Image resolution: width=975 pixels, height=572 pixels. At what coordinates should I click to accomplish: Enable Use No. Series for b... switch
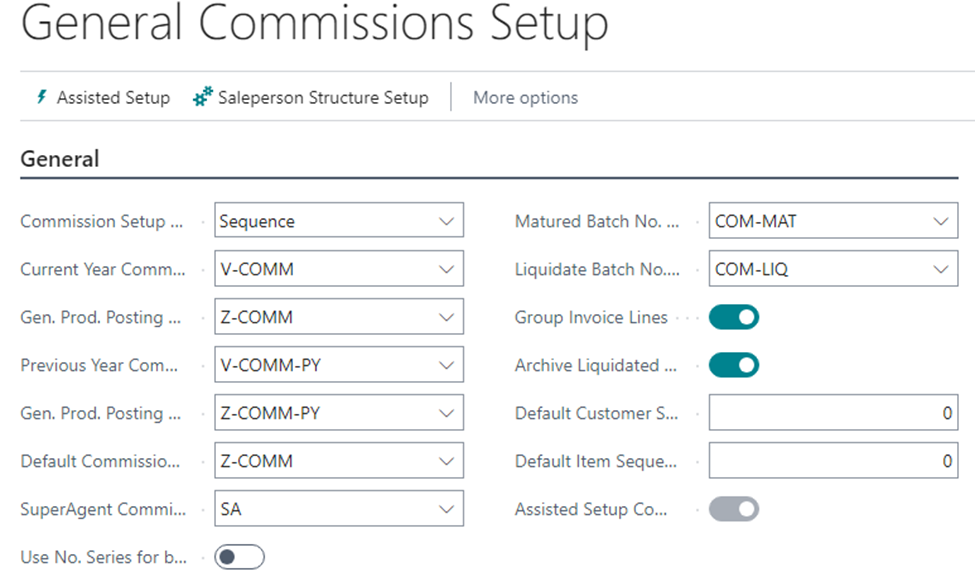click(239, 557)
